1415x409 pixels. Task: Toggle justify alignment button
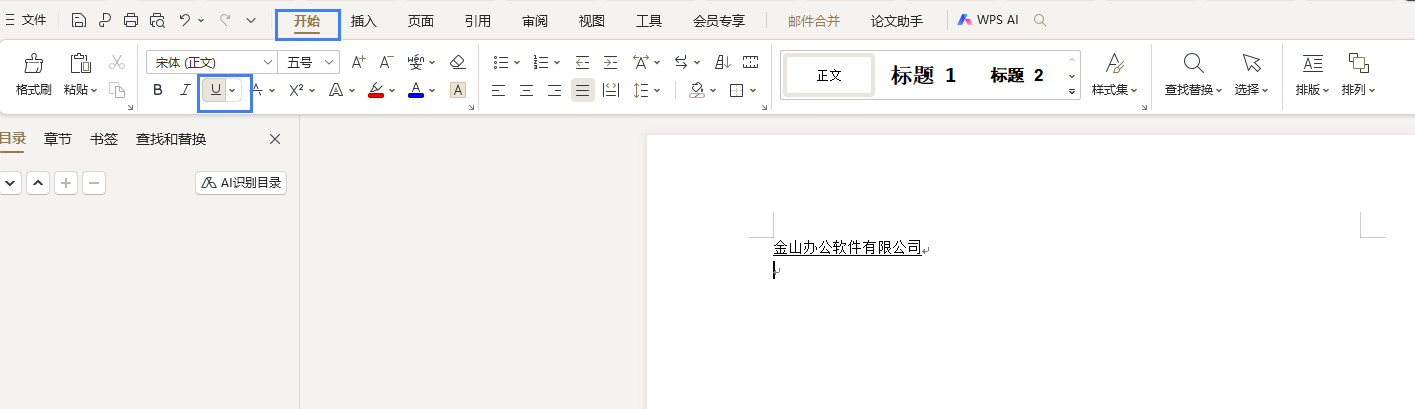coord(582,90)
